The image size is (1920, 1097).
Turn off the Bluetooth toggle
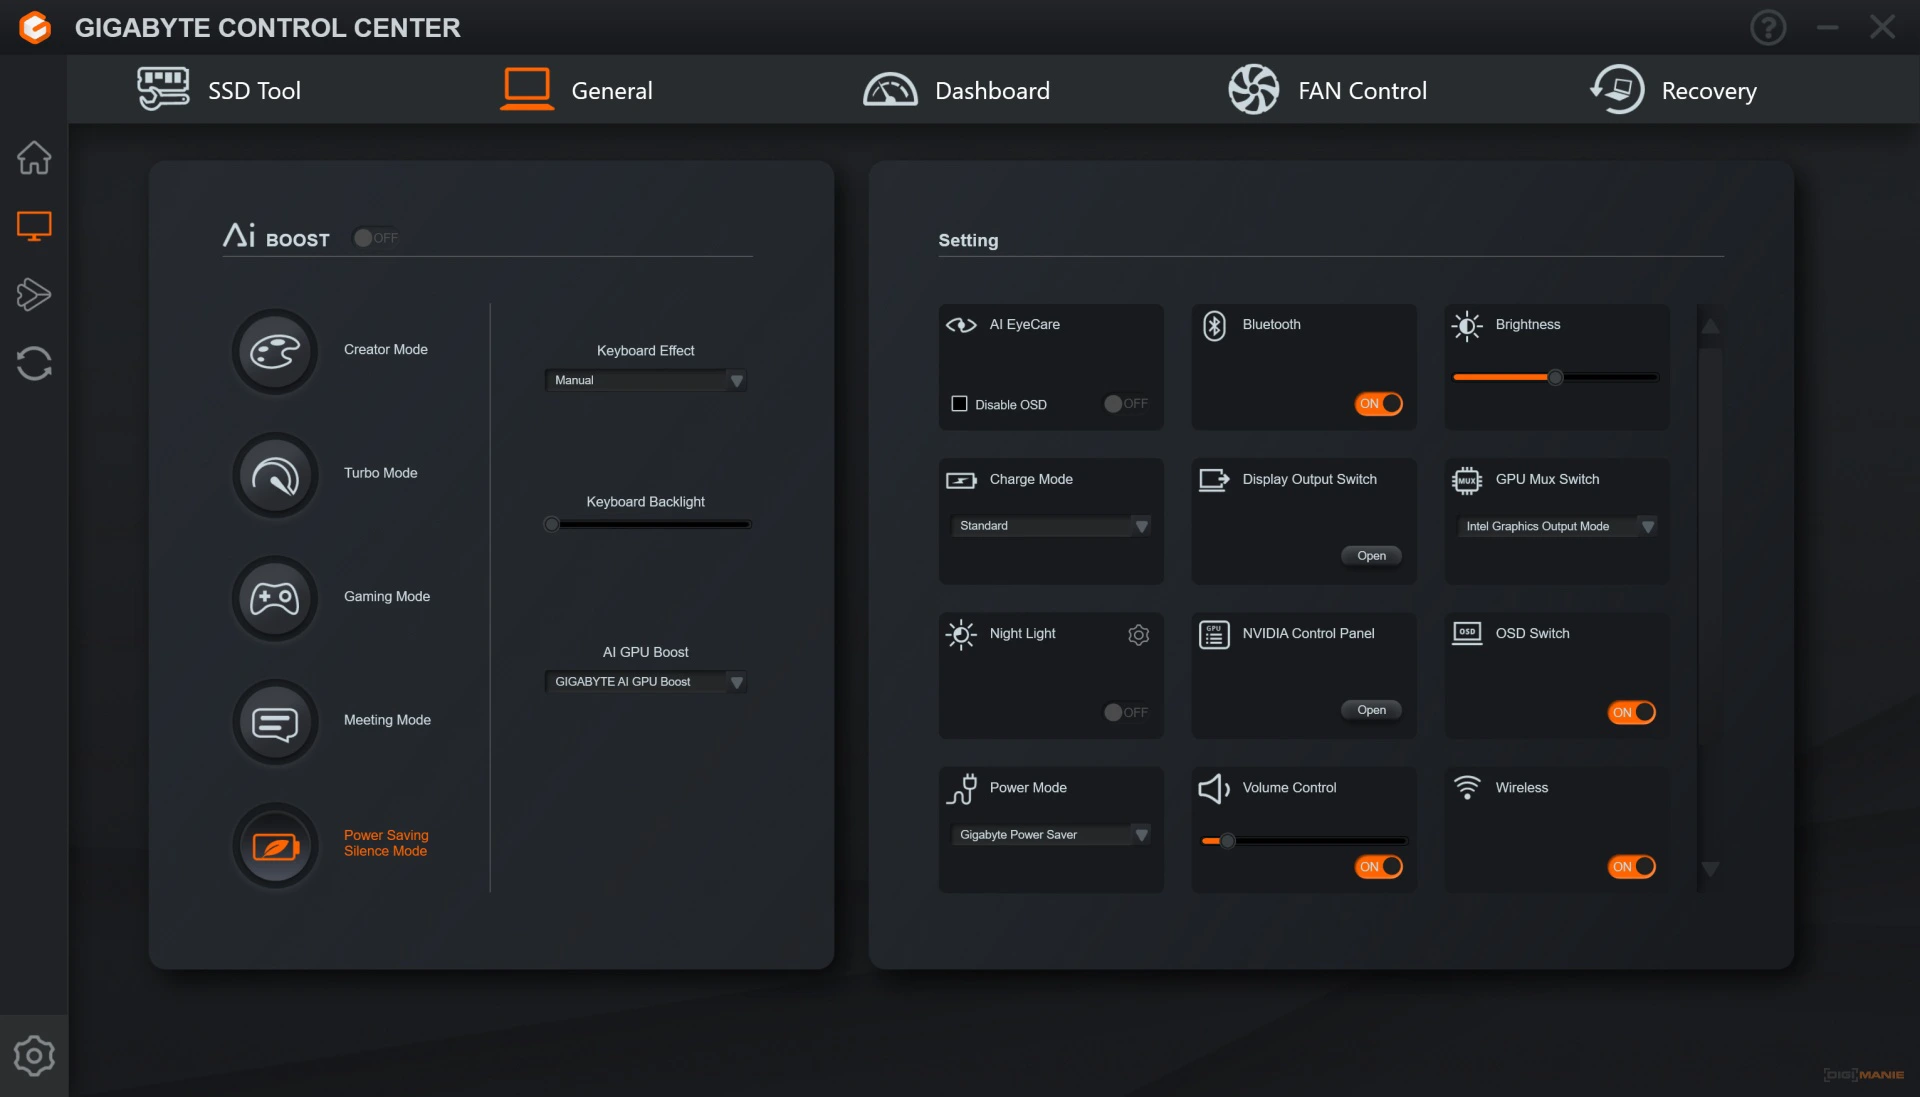tap(1378, 404)
